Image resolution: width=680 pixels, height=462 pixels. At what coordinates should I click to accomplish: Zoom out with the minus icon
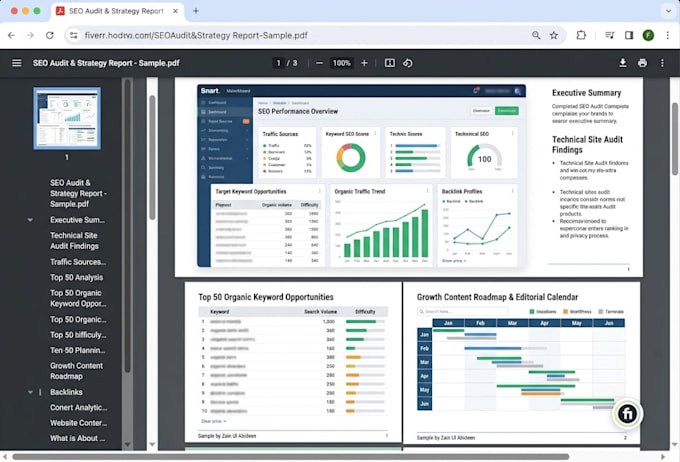[319, 63]
